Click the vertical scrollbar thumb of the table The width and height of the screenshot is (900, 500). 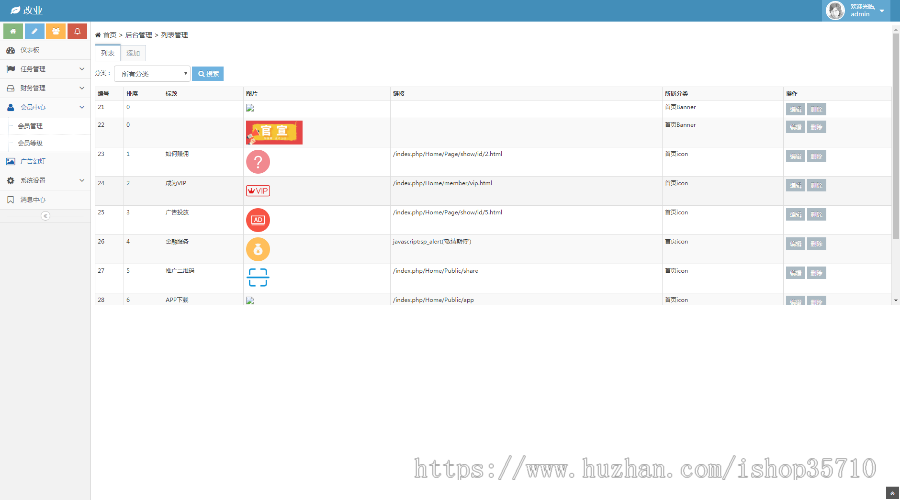pyautogui.click(x=895, y=135)
